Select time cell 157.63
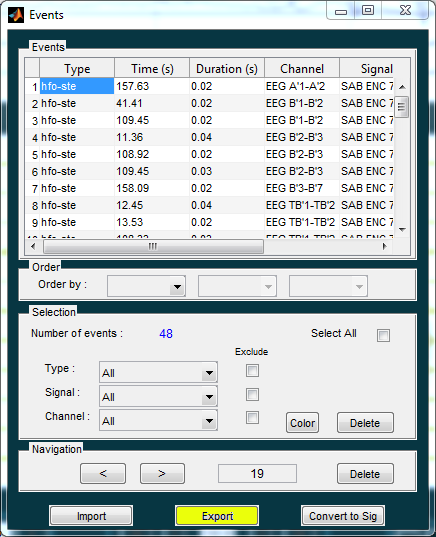The image size is (436, 537). pos(152,86)
